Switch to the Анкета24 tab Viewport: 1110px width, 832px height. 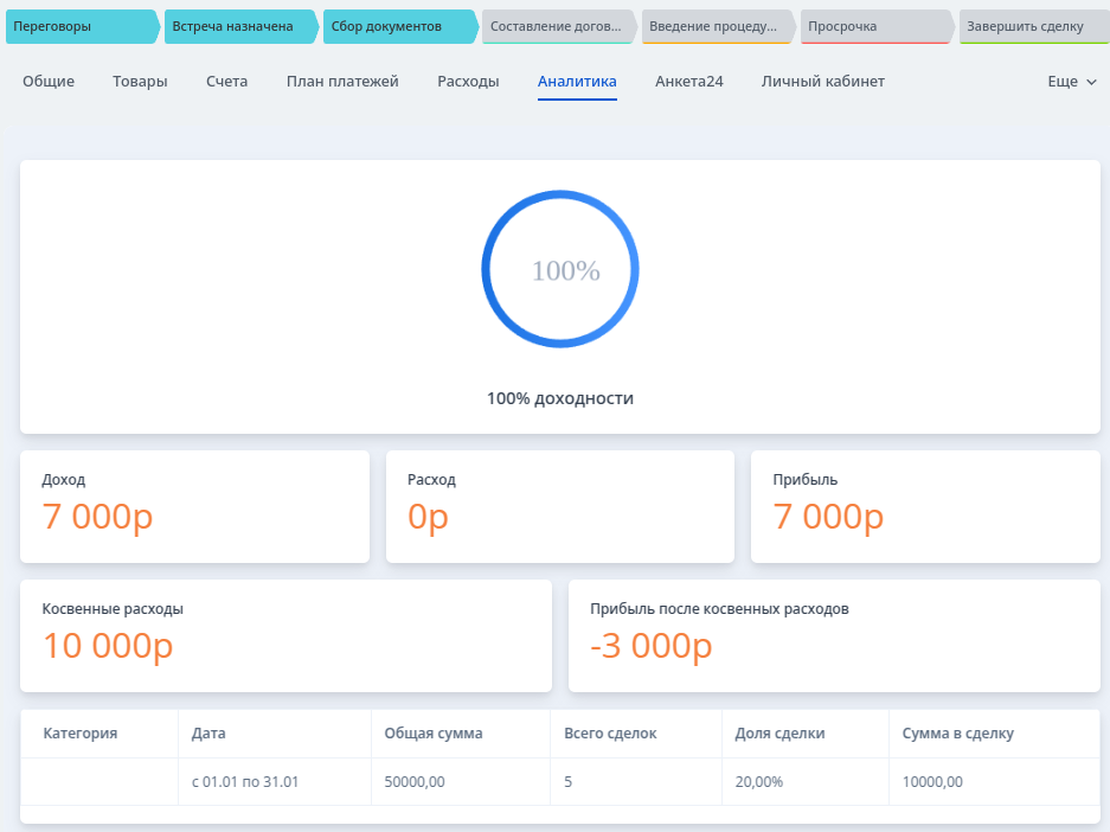click(x=689, y=82)
